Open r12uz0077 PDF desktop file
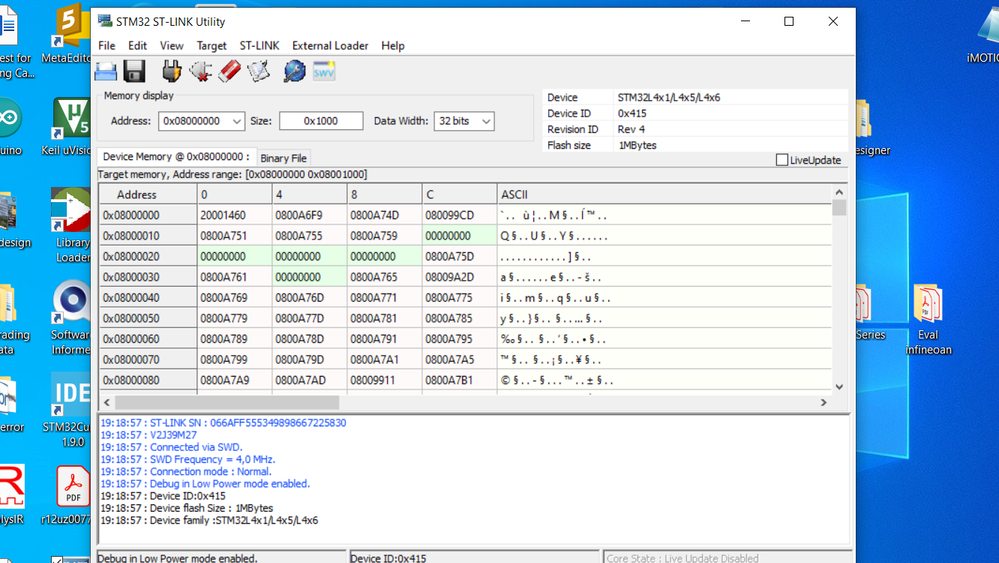This screenshot has height=563, width=999. pos(68,495)
